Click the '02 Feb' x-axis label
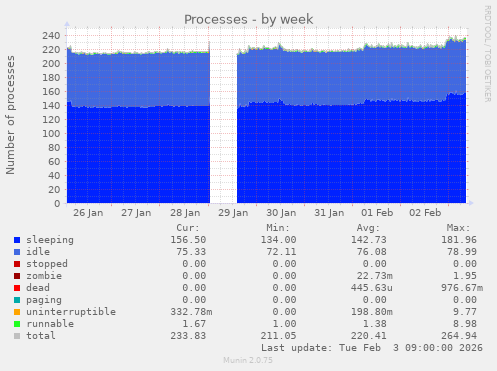This screenshot has height=371, width=497. tap(425, 213)
